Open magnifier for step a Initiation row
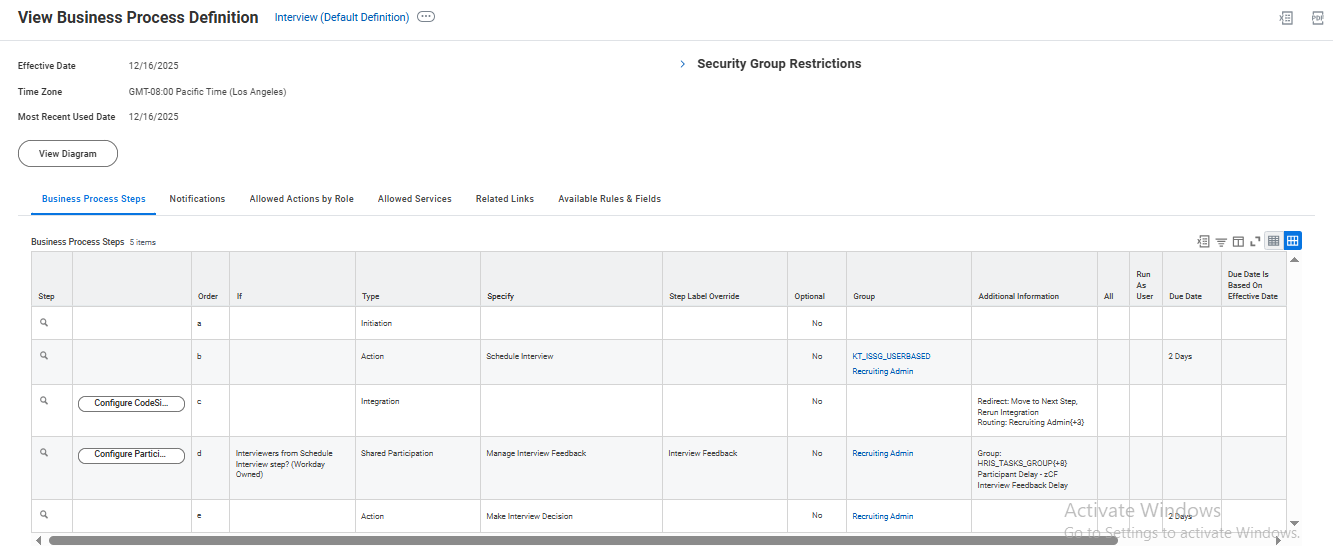The width and height of the screenshot is (1333, 546). (x=44, y=323)
